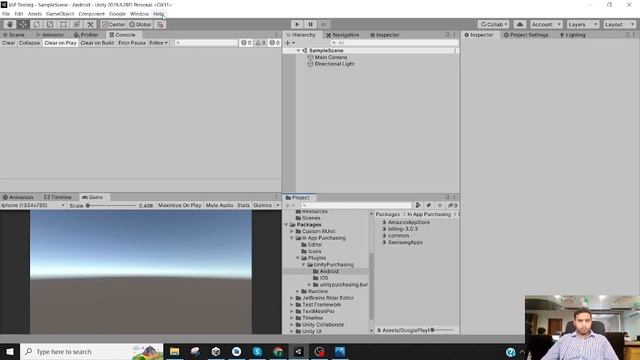Toggle info messages count in Console
Image resolution: width=640 pixels, height=360 pixels.
(246, 43)
